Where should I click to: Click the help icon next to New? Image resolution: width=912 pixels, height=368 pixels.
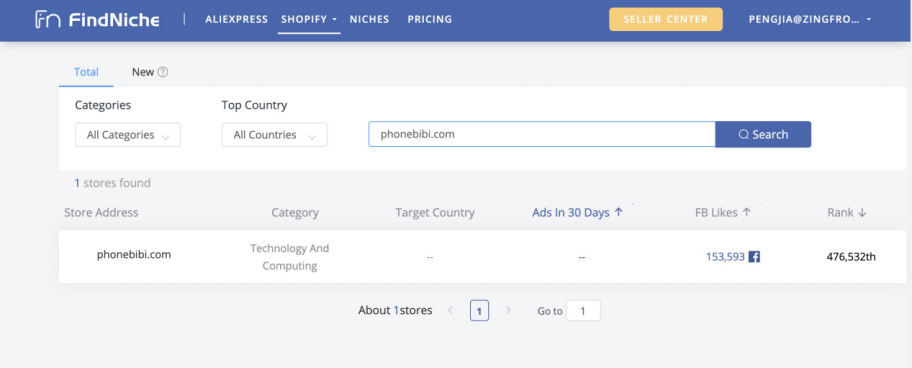tap(163, 72)
